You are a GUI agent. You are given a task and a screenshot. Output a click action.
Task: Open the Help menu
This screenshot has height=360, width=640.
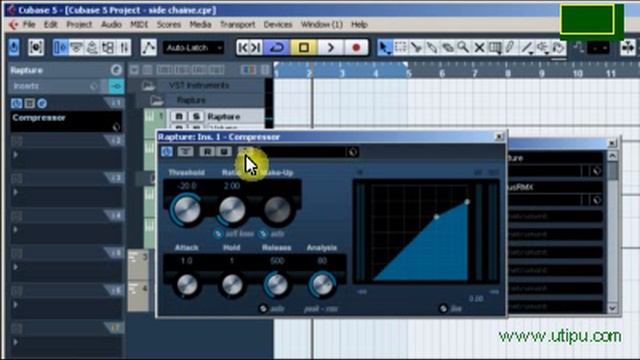pos(359,25)
